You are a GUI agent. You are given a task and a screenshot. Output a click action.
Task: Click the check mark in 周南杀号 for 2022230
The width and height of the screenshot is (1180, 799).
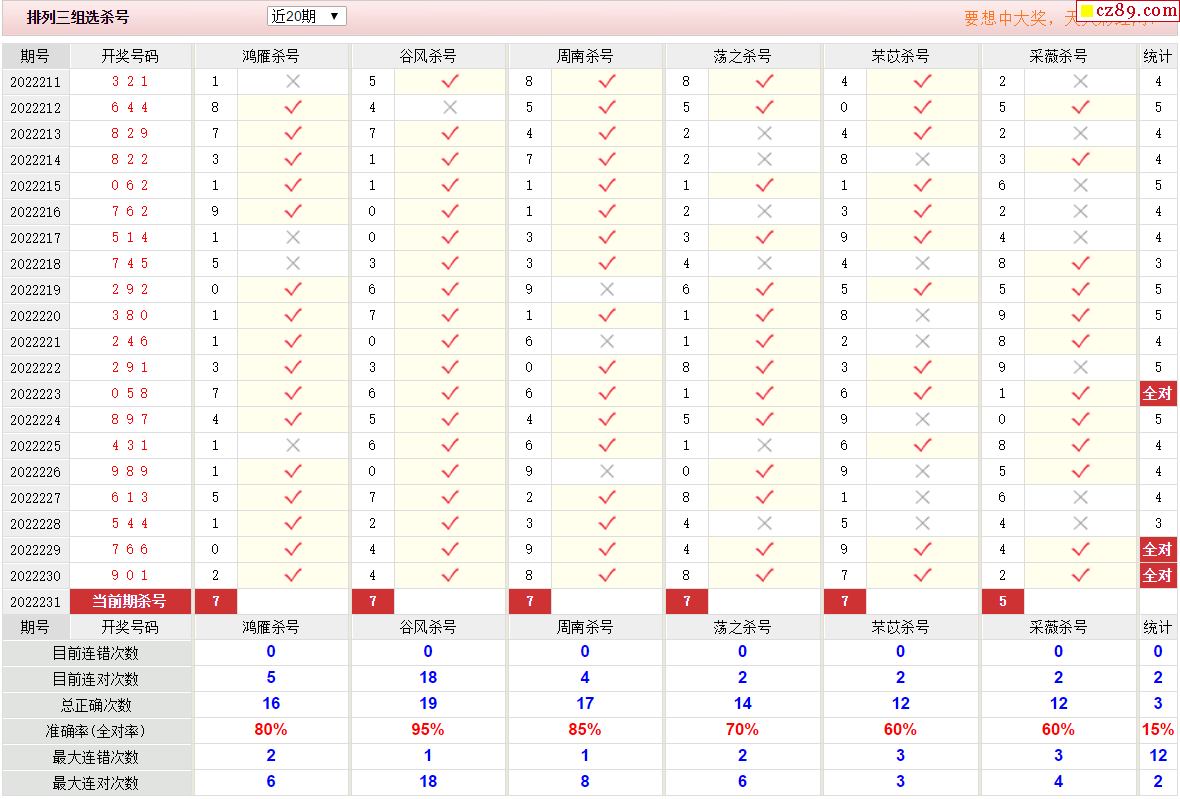607,575
